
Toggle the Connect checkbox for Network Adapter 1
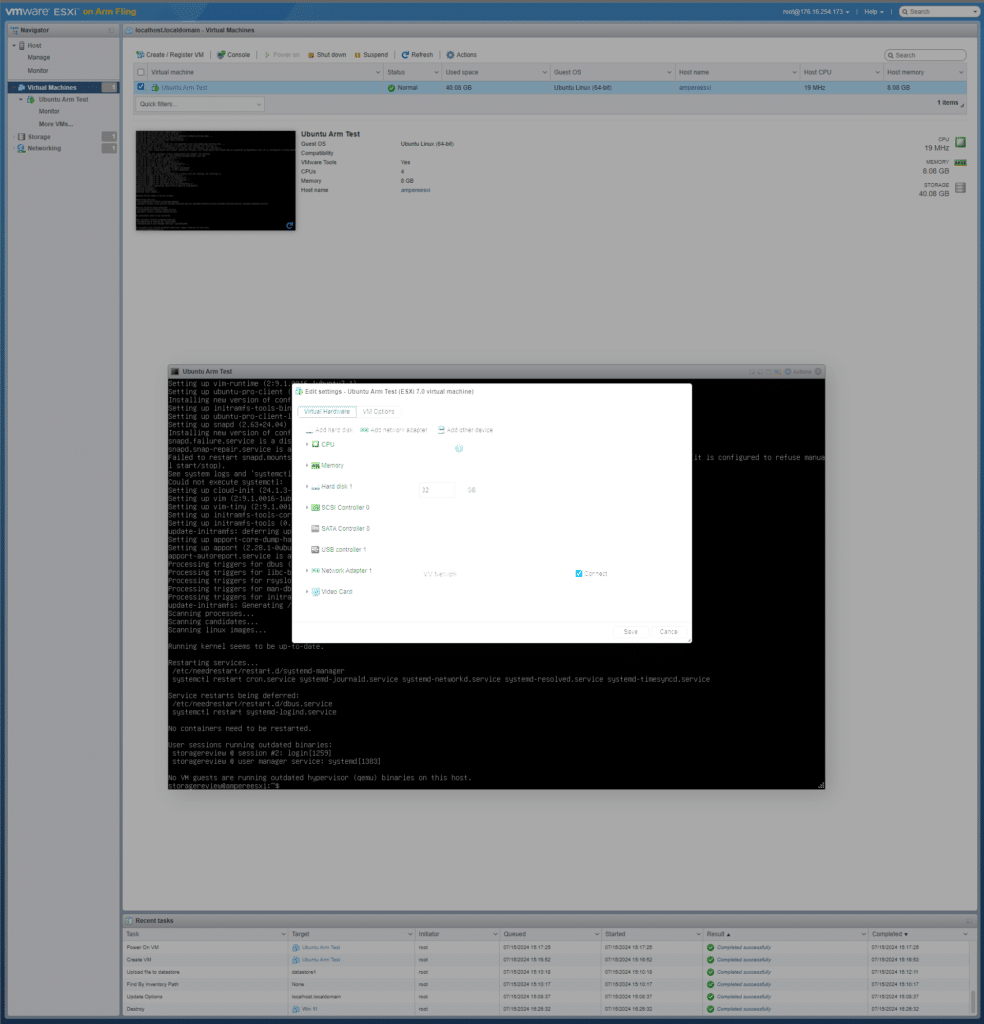pyautogui.click(x=579, y=573)
